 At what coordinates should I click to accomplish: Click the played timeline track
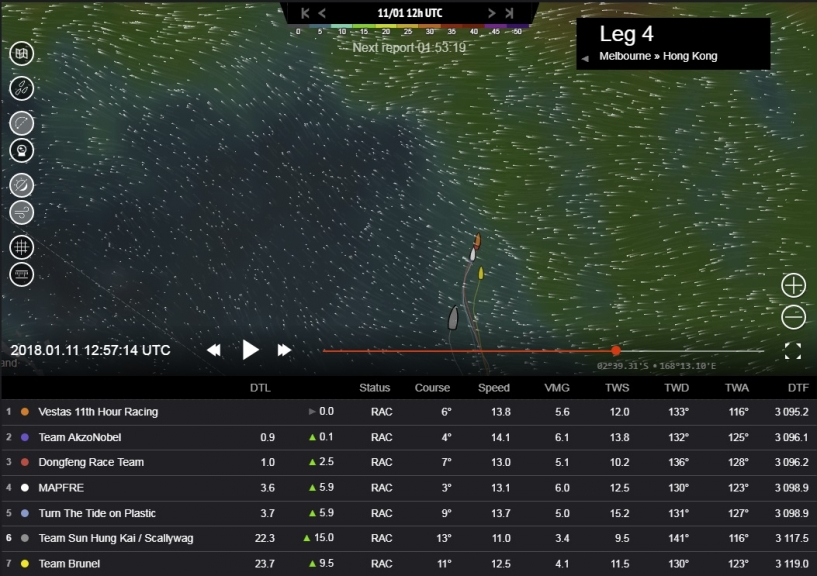coord(469,351)
